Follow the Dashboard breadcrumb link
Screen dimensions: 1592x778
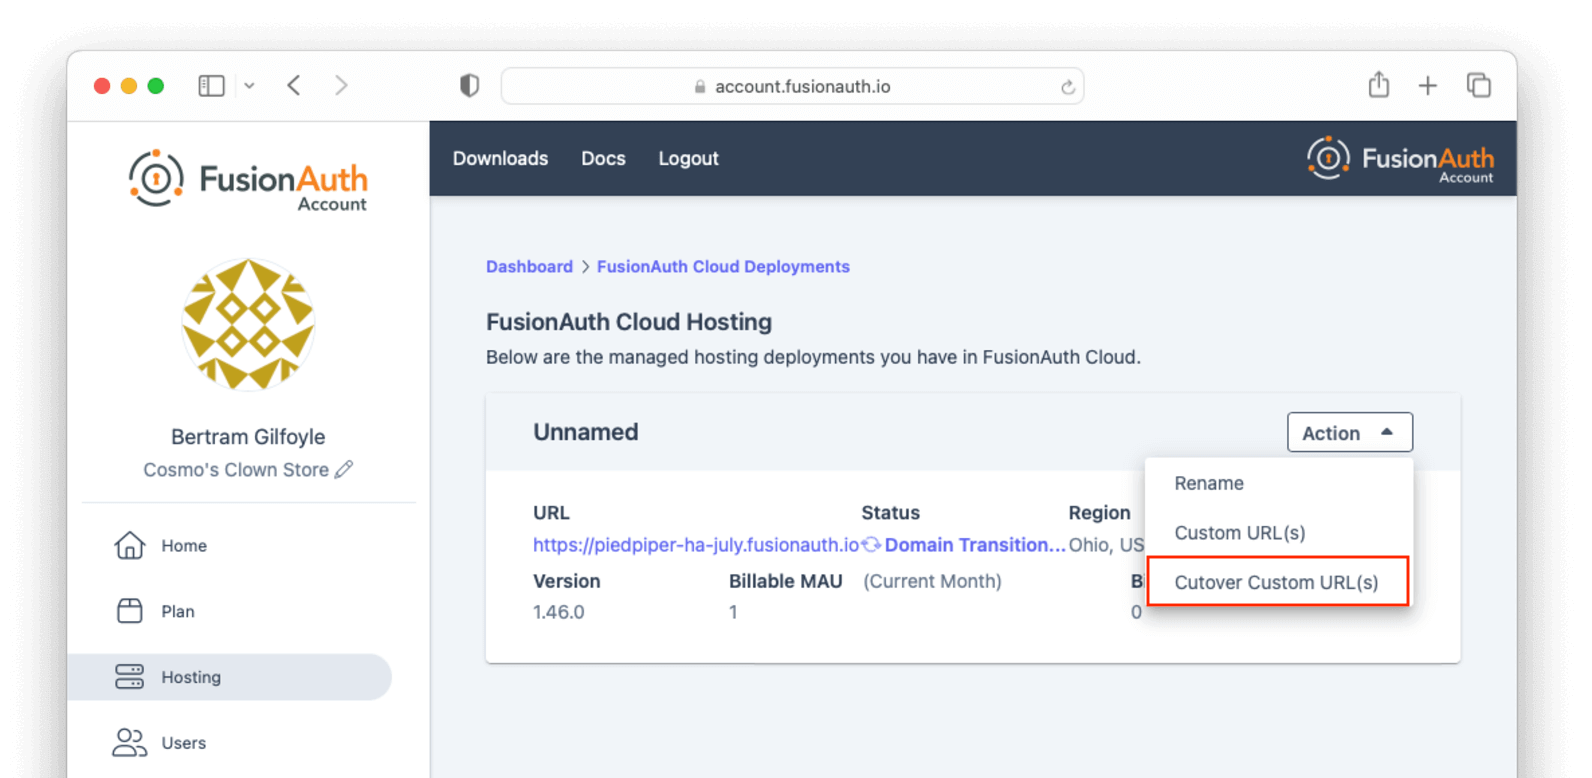tap(529, 266)
